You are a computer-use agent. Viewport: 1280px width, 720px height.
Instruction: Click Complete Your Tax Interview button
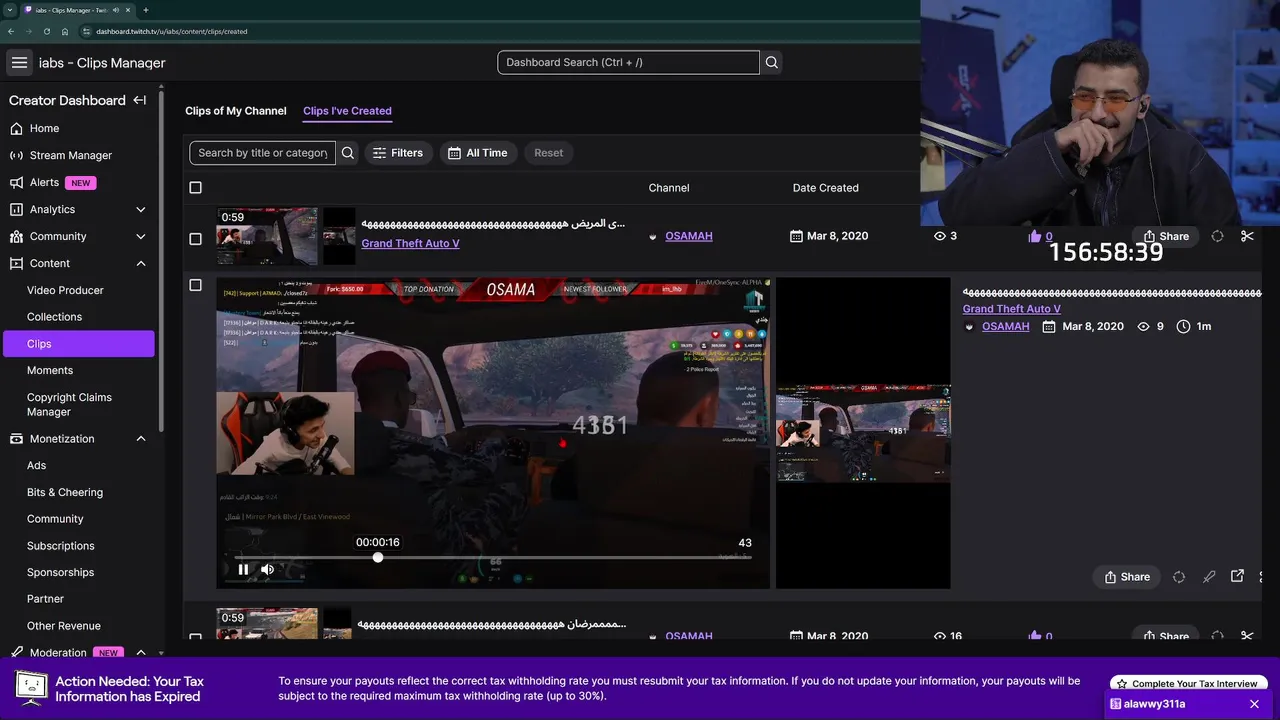coord(1188,684)
